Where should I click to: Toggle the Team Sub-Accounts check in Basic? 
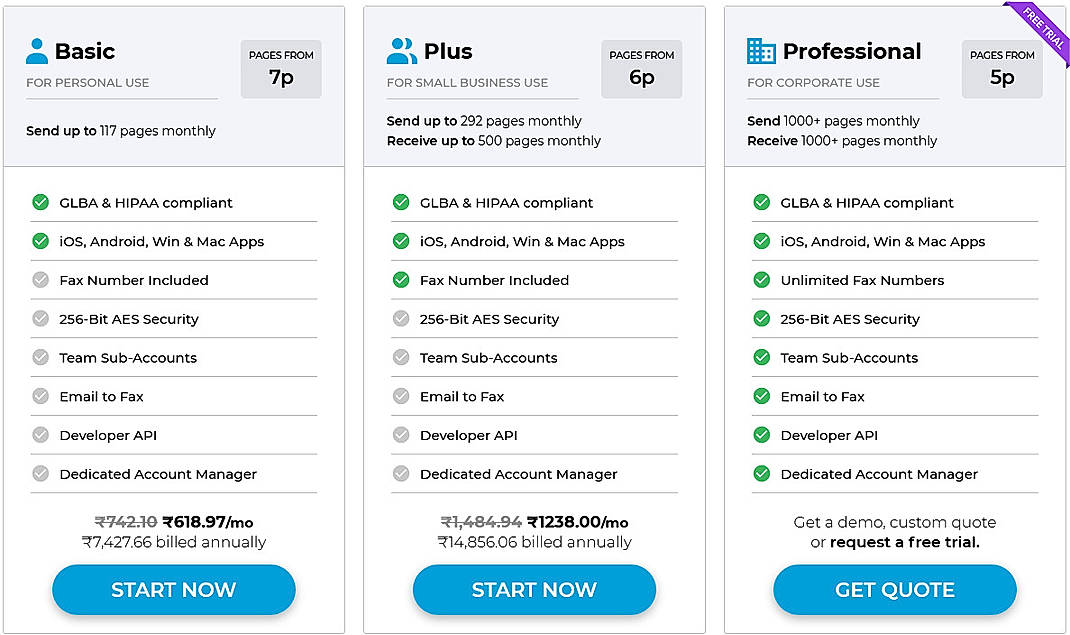[x=40, y=357]
